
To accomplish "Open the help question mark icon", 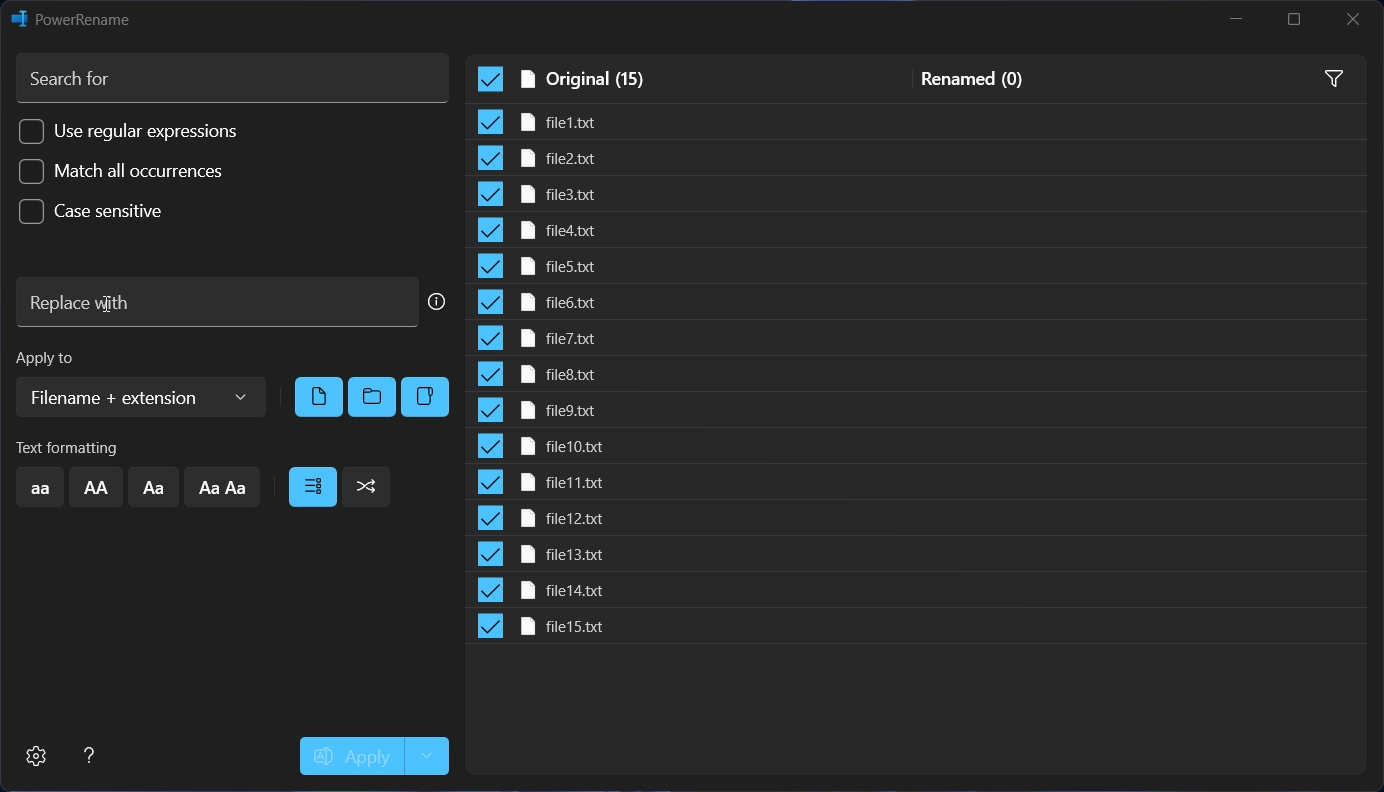I will [x=89, y=756].
